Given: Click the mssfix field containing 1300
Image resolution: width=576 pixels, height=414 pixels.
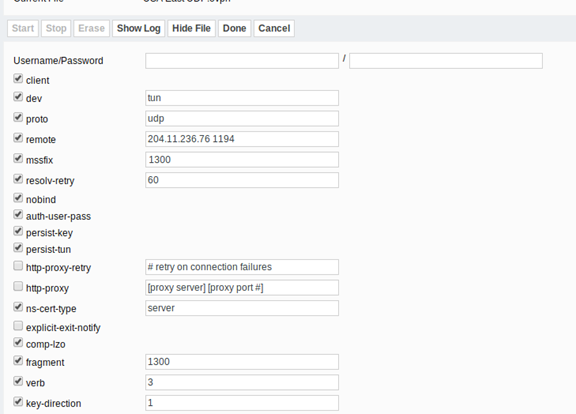Looking at the screenshot, I should pyautogui.click(x=242, y=160).
